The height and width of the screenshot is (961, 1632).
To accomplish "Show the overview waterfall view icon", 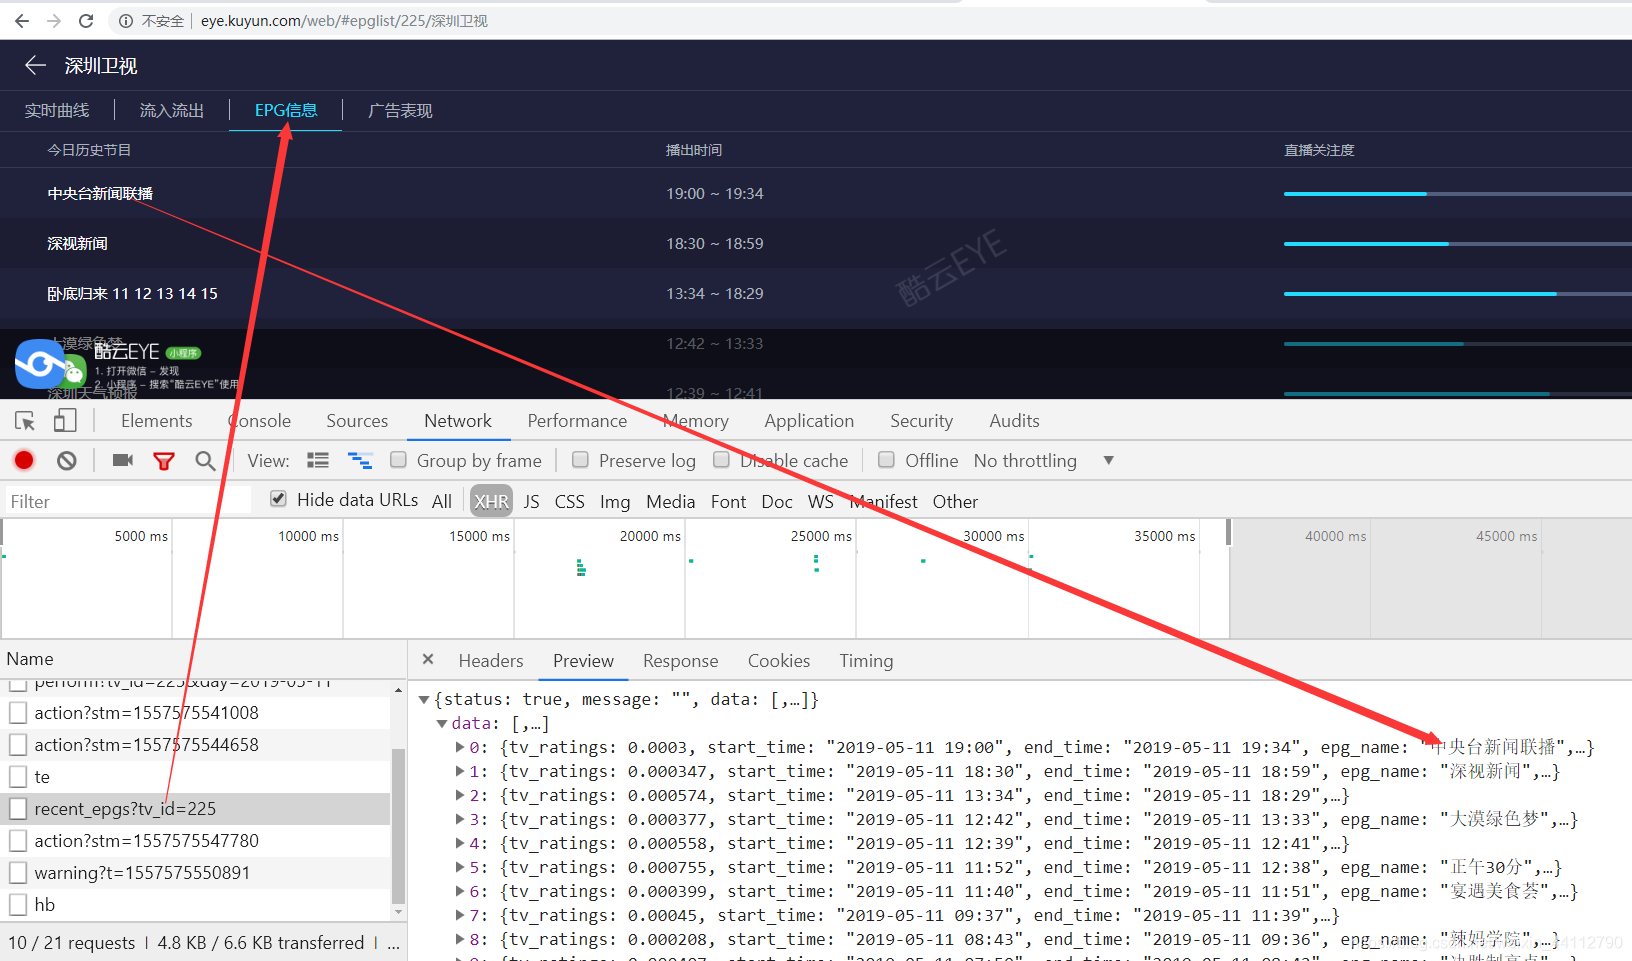I will click(x=360, y=460).
